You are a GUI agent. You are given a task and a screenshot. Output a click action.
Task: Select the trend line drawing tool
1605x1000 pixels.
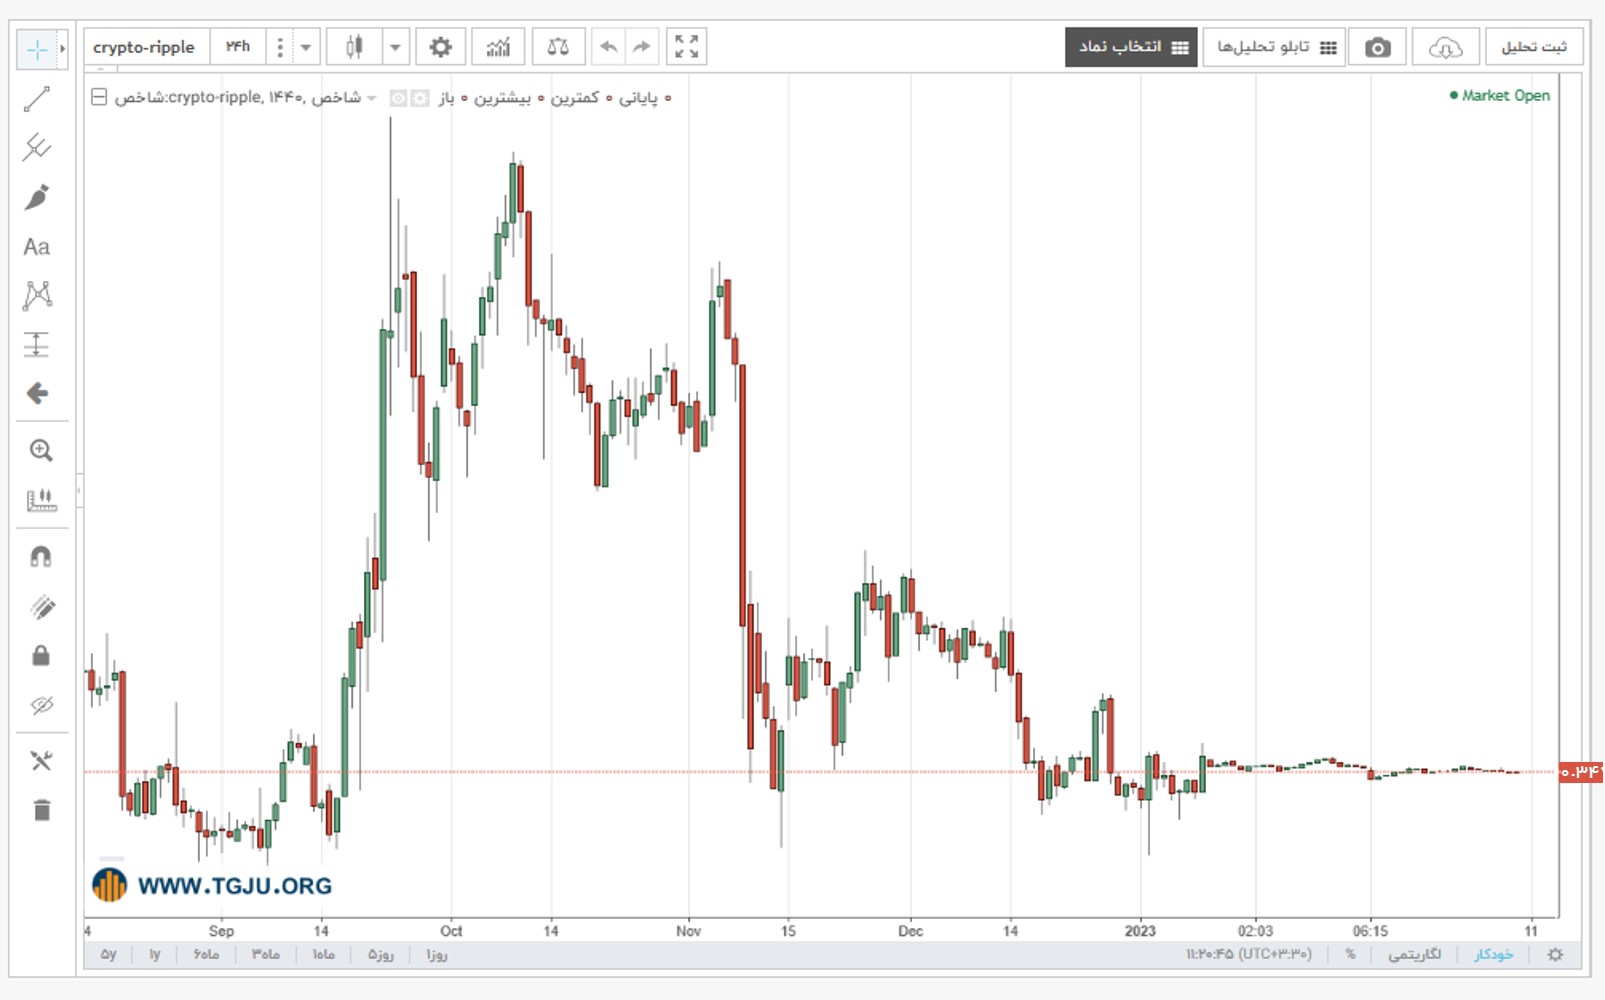point(37,99)
